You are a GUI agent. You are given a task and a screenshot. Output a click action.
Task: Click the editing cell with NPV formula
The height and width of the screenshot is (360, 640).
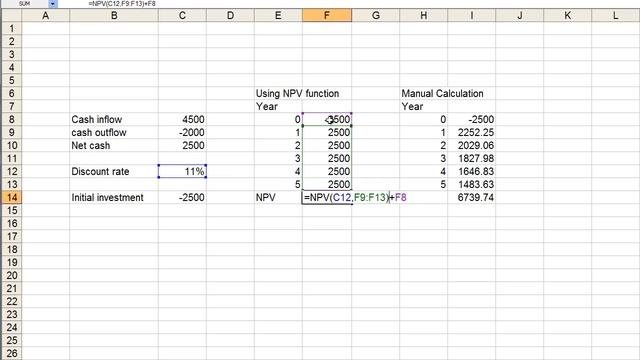pyautogui.click(x=327, y=198)
